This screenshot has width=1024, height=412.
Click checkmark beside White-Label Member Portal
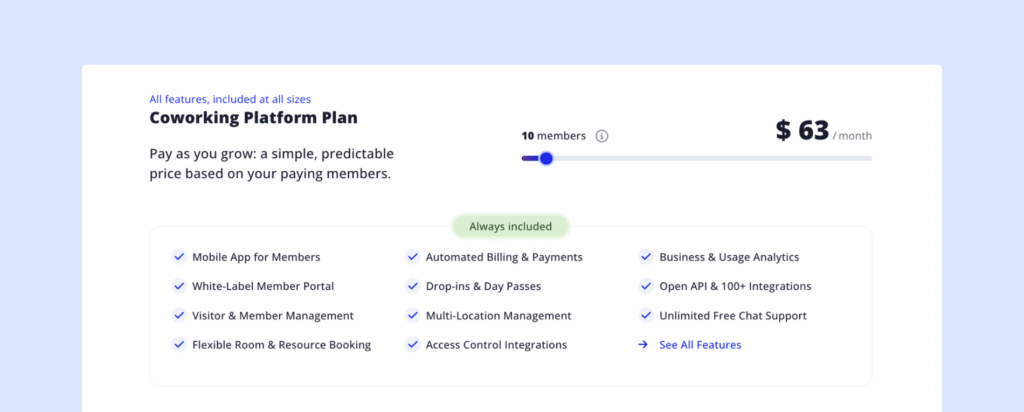[179, 286]
